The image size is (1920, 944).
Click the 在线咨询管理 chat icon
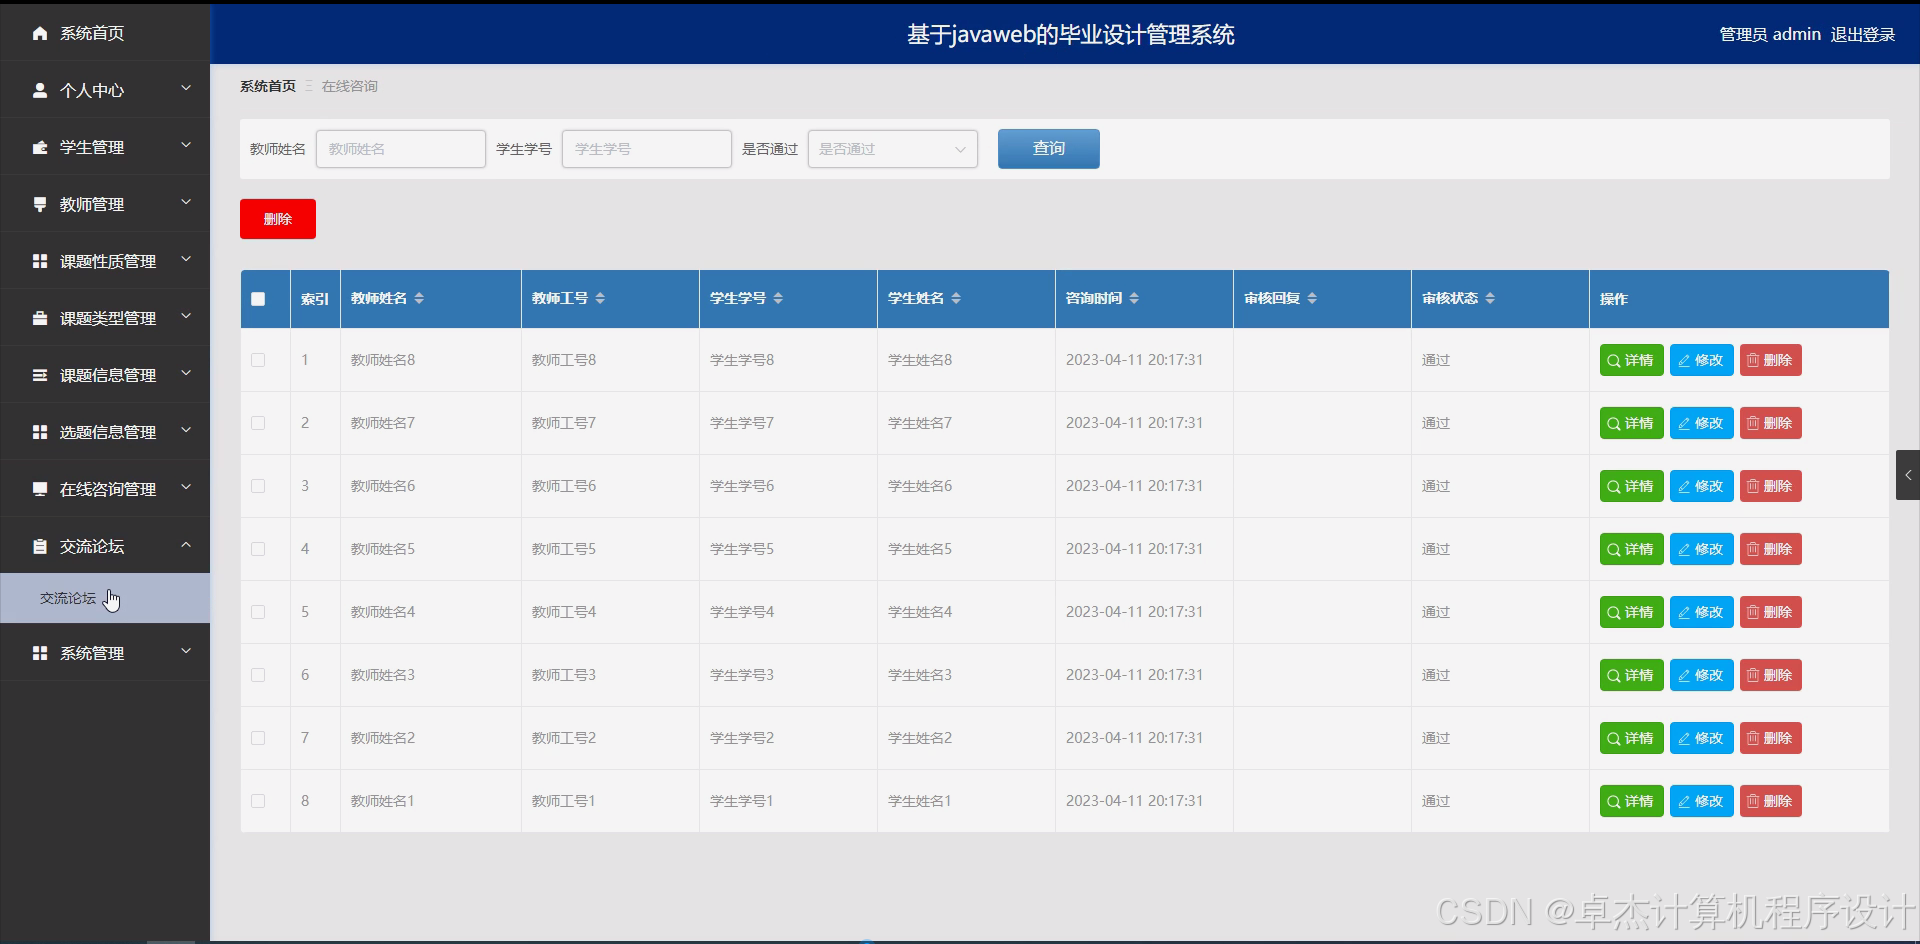[x=40, y=489]
